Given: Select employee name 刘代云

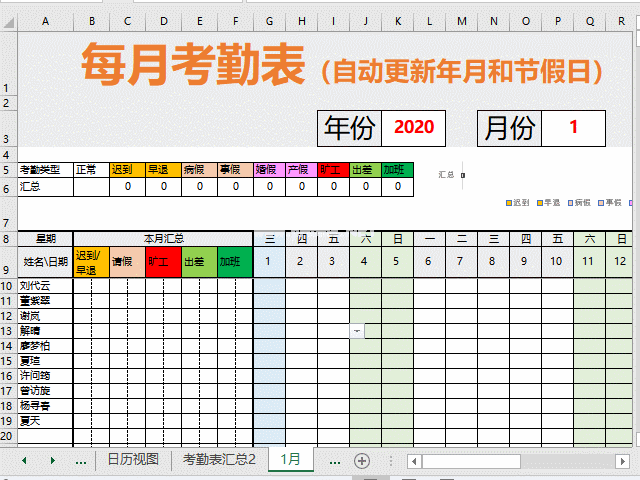Looking at the screenshot, I should (45, 286).
